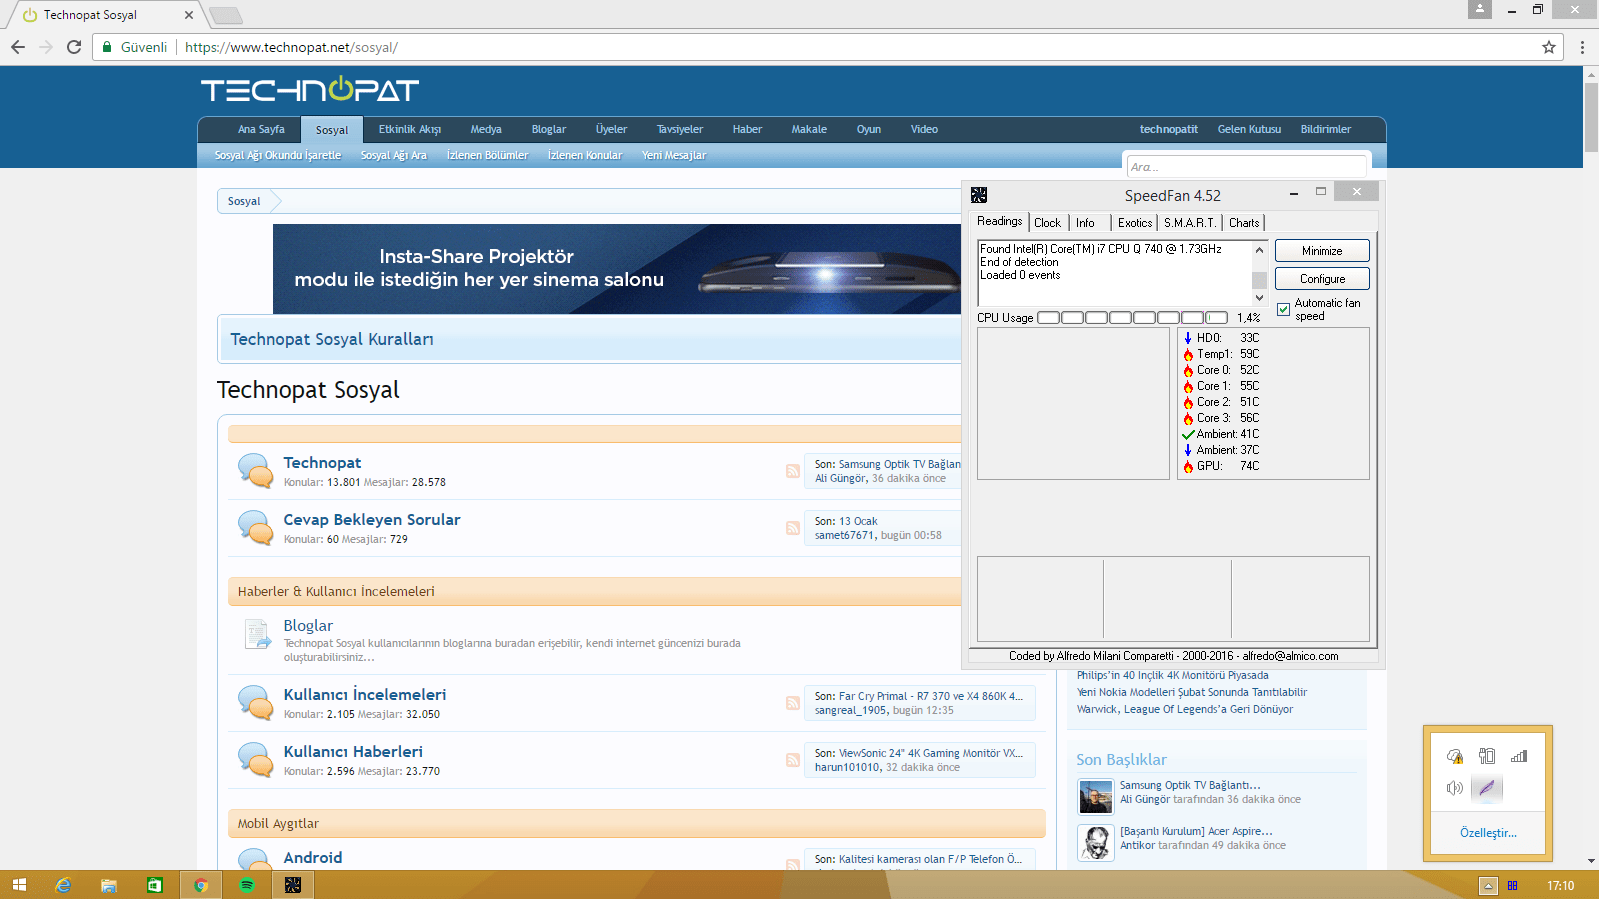Screen dimensions: 1599x899
Task: Switch to the Info tab in SpeedFan
Action: tap(1085, 223)
